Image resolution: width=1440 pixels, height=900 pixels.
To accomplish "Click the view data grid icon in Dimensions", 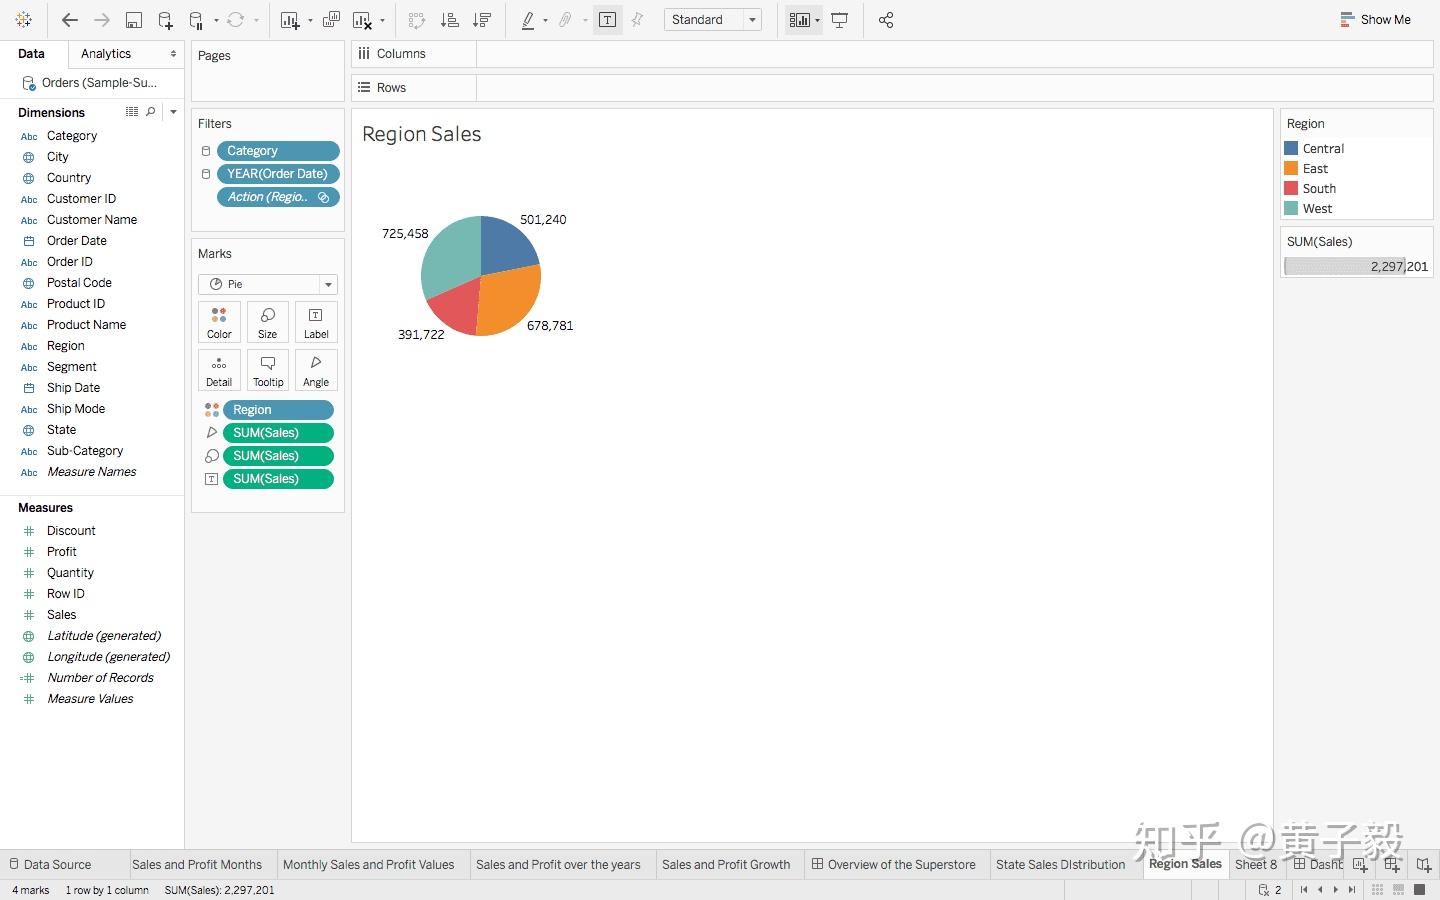I will coord(132,112).
